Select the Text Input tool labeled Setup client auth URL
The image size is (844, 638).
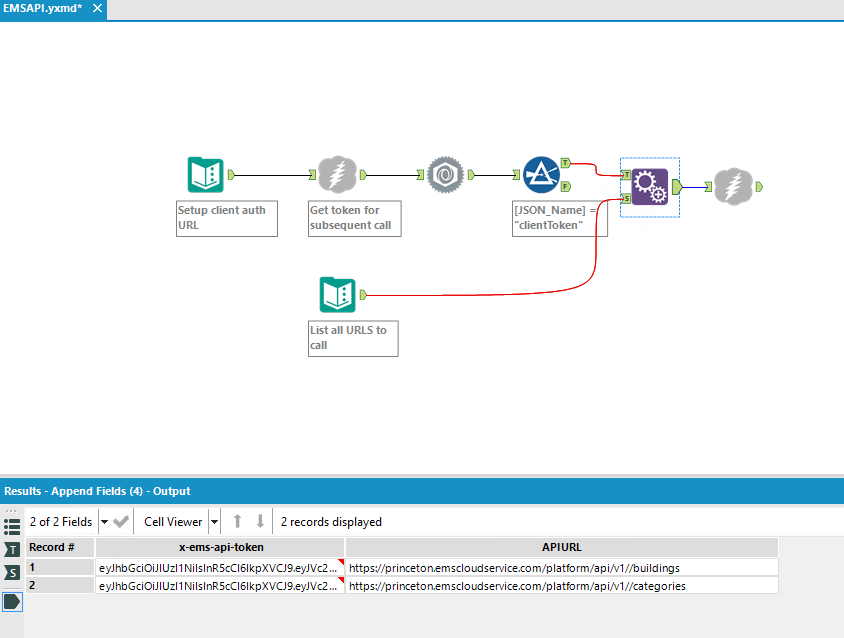click(205, 174)
